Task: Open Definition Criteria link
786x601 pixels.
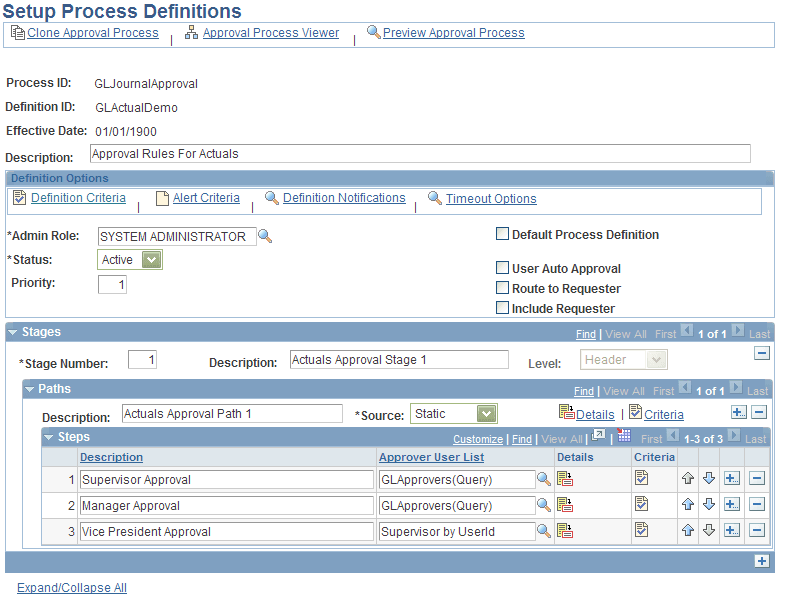Action: point(78,198)
